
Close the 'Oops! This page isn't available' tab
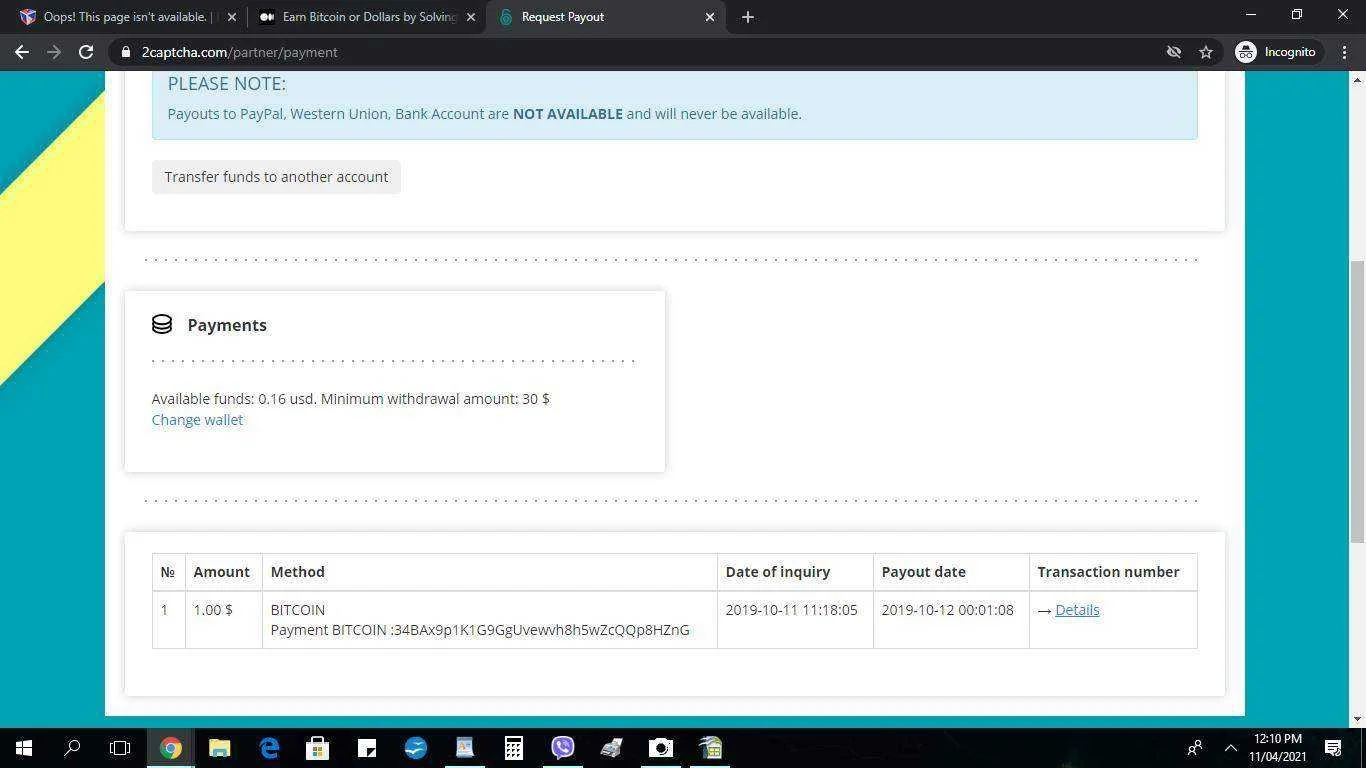(x=232, y=17)
